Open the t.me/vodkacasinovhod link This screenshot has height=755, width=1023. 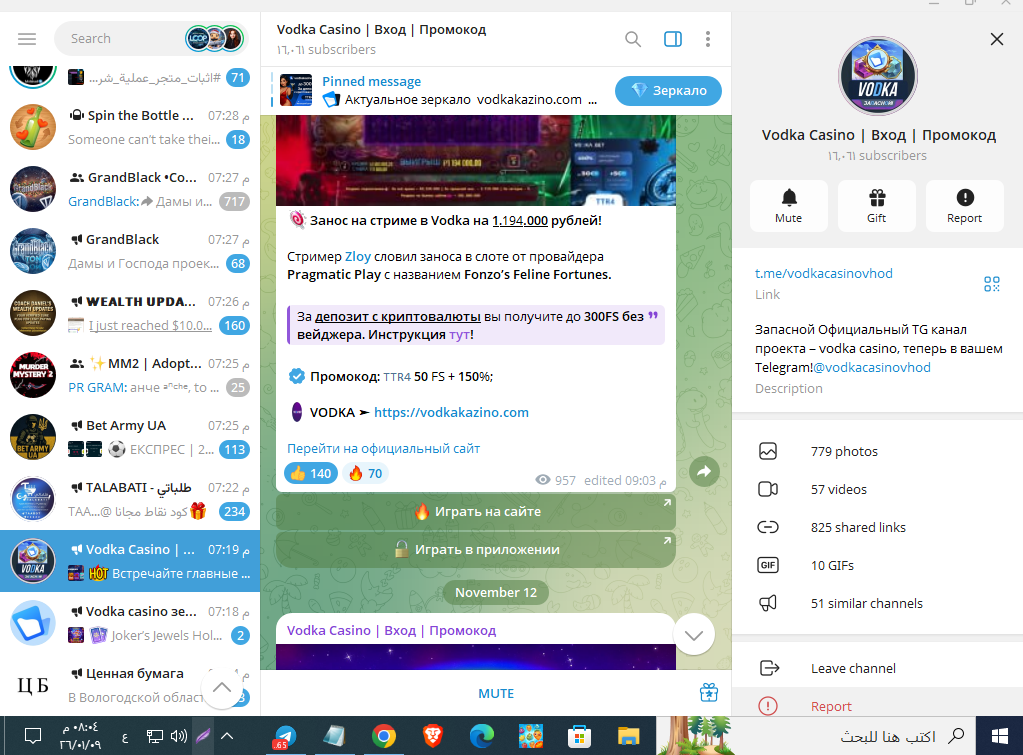point(823,273)
